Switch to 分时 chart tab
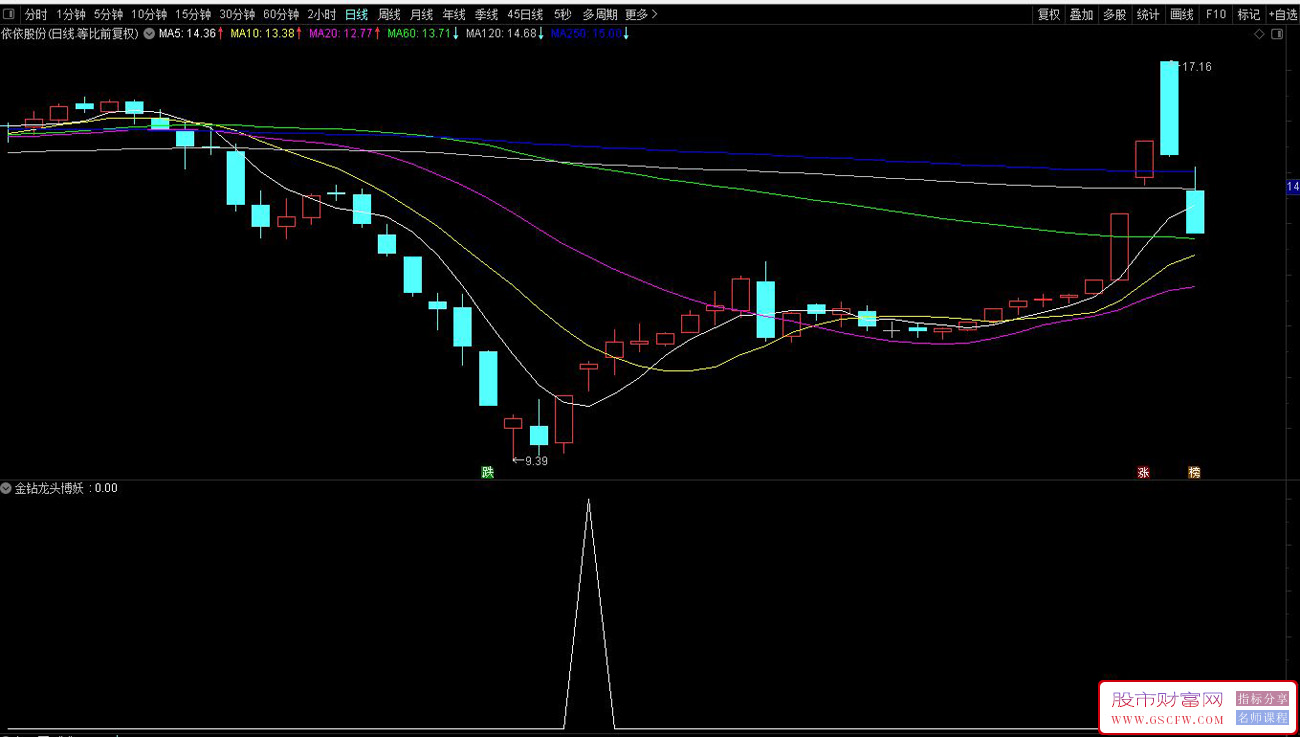Image resolution: width=1300 pixels, height=737 pixels. (x=36, y=14)
